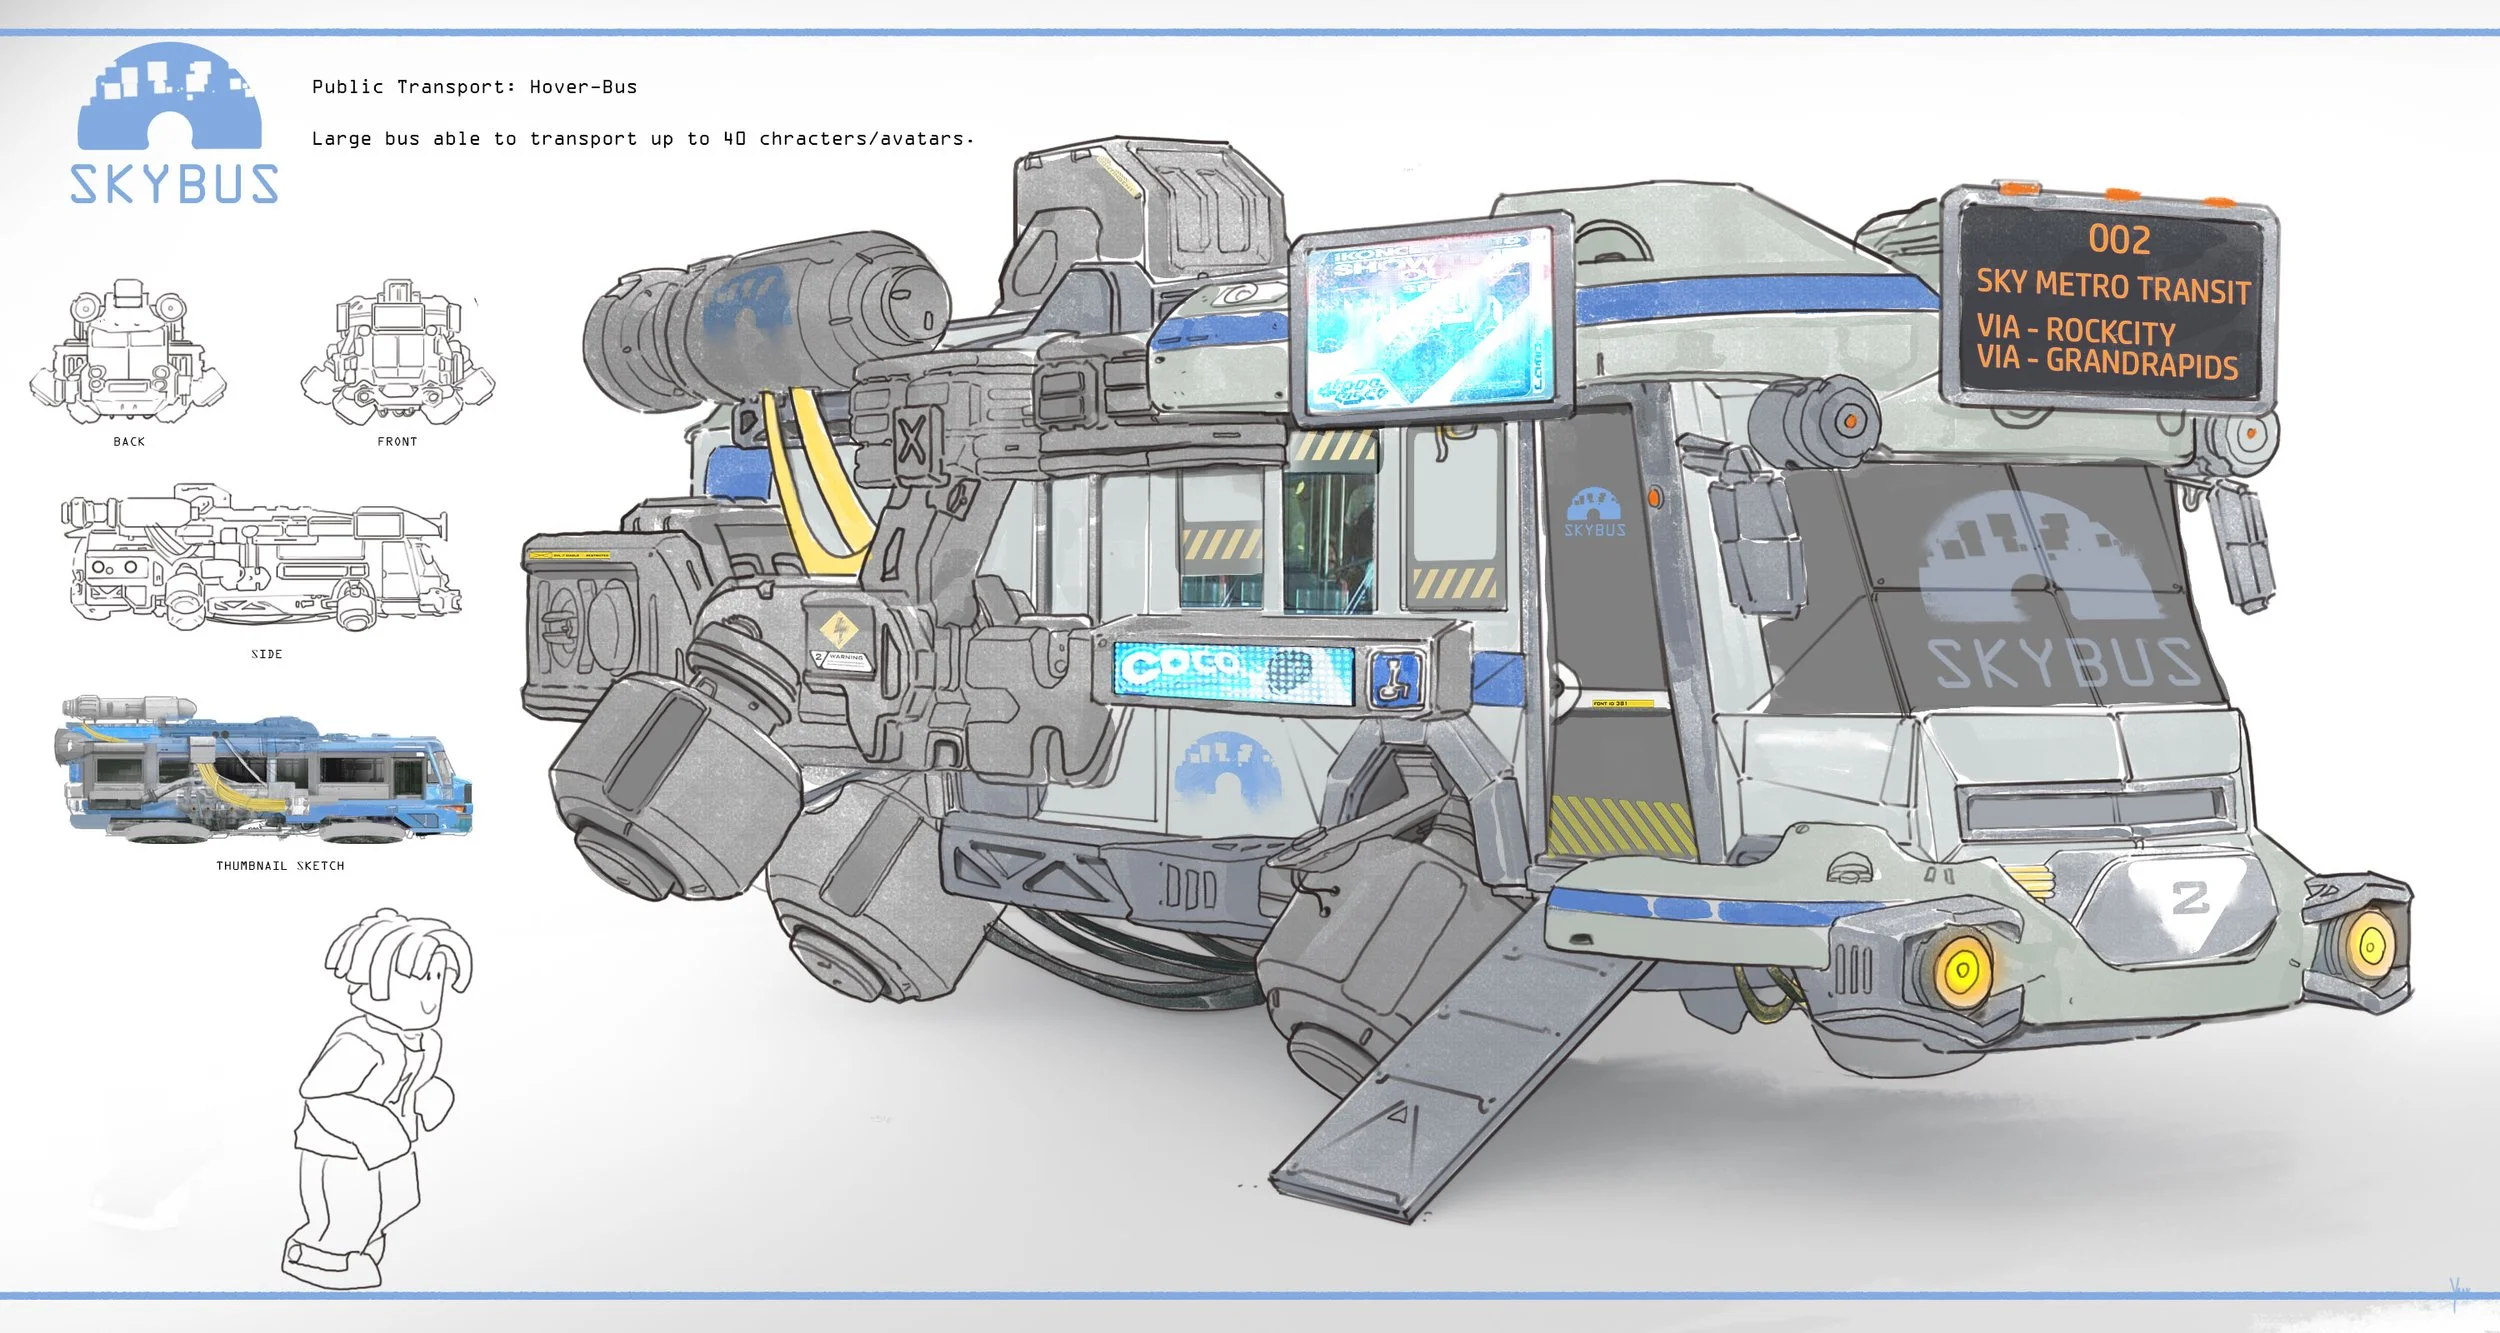The width and height of the screenshot is (2500, 1333).
Task: Click the "BACK" caption label
Action: [x=129, y=442]
